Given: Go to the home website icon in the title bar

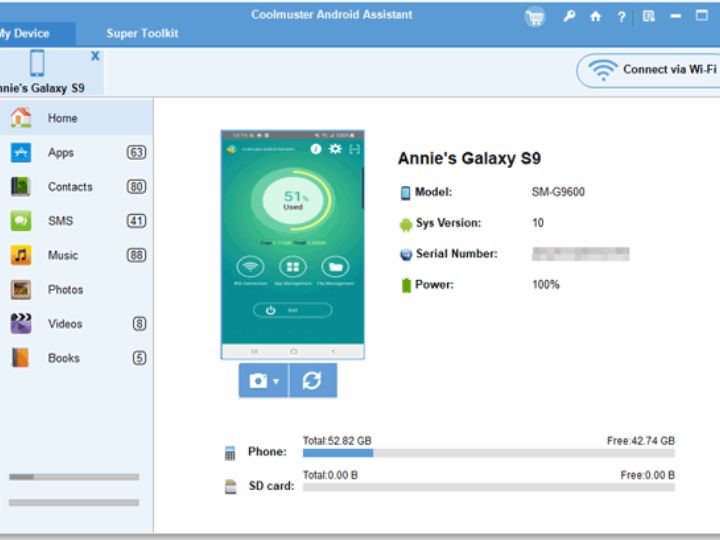Looking at the screenshot, I should point(596,17).
